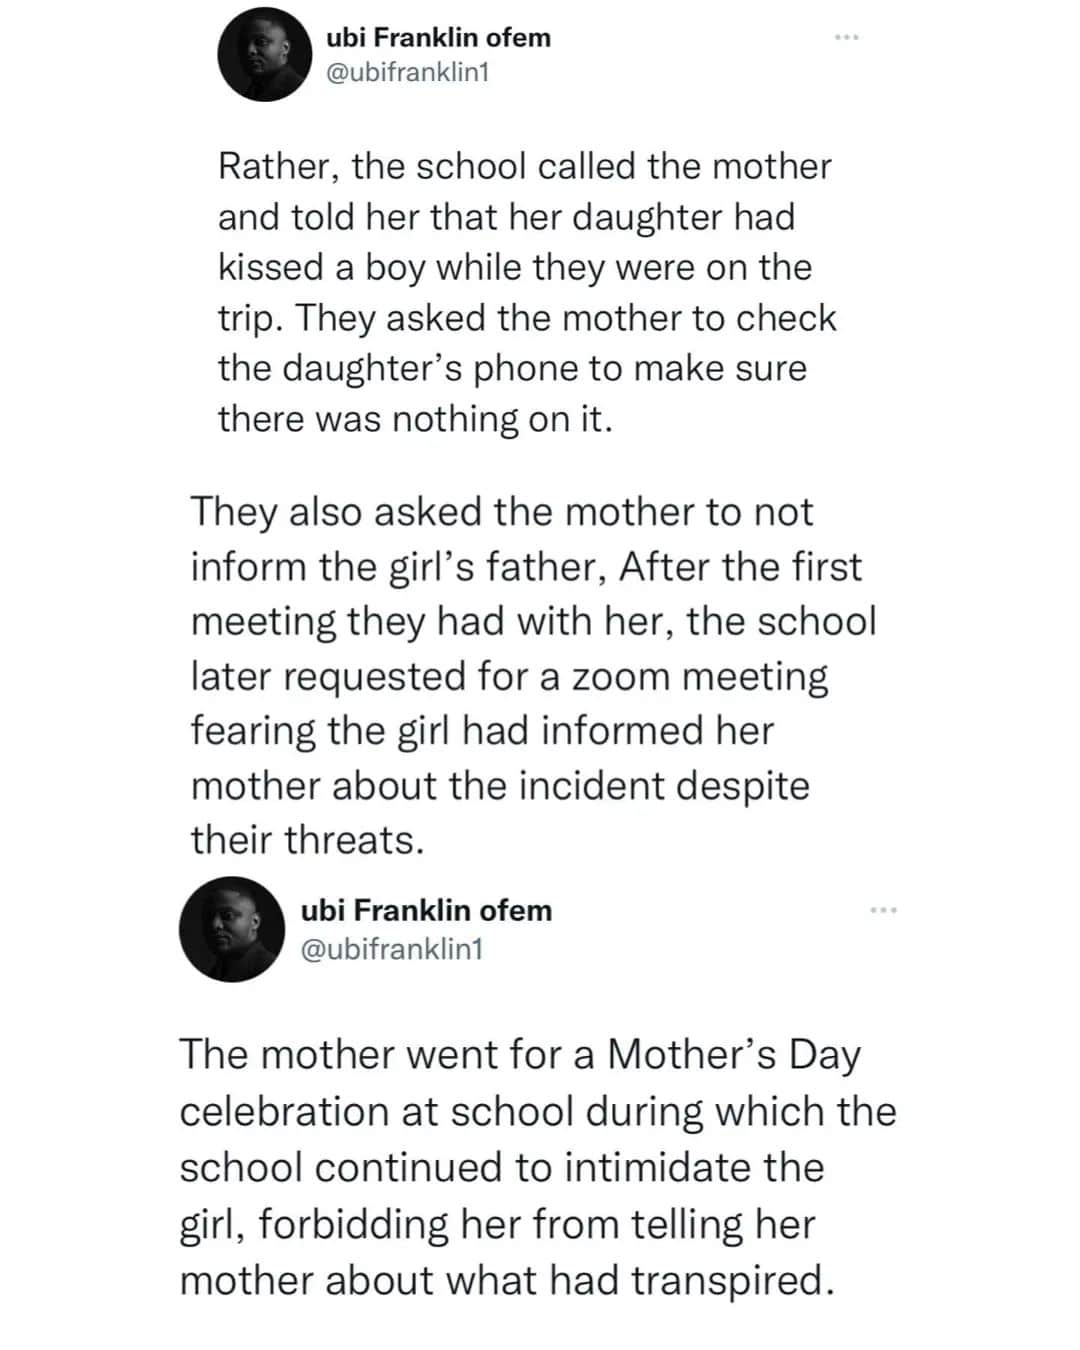
Task: Click the line "the daughter's phone to make sure"
Action: 512,368
